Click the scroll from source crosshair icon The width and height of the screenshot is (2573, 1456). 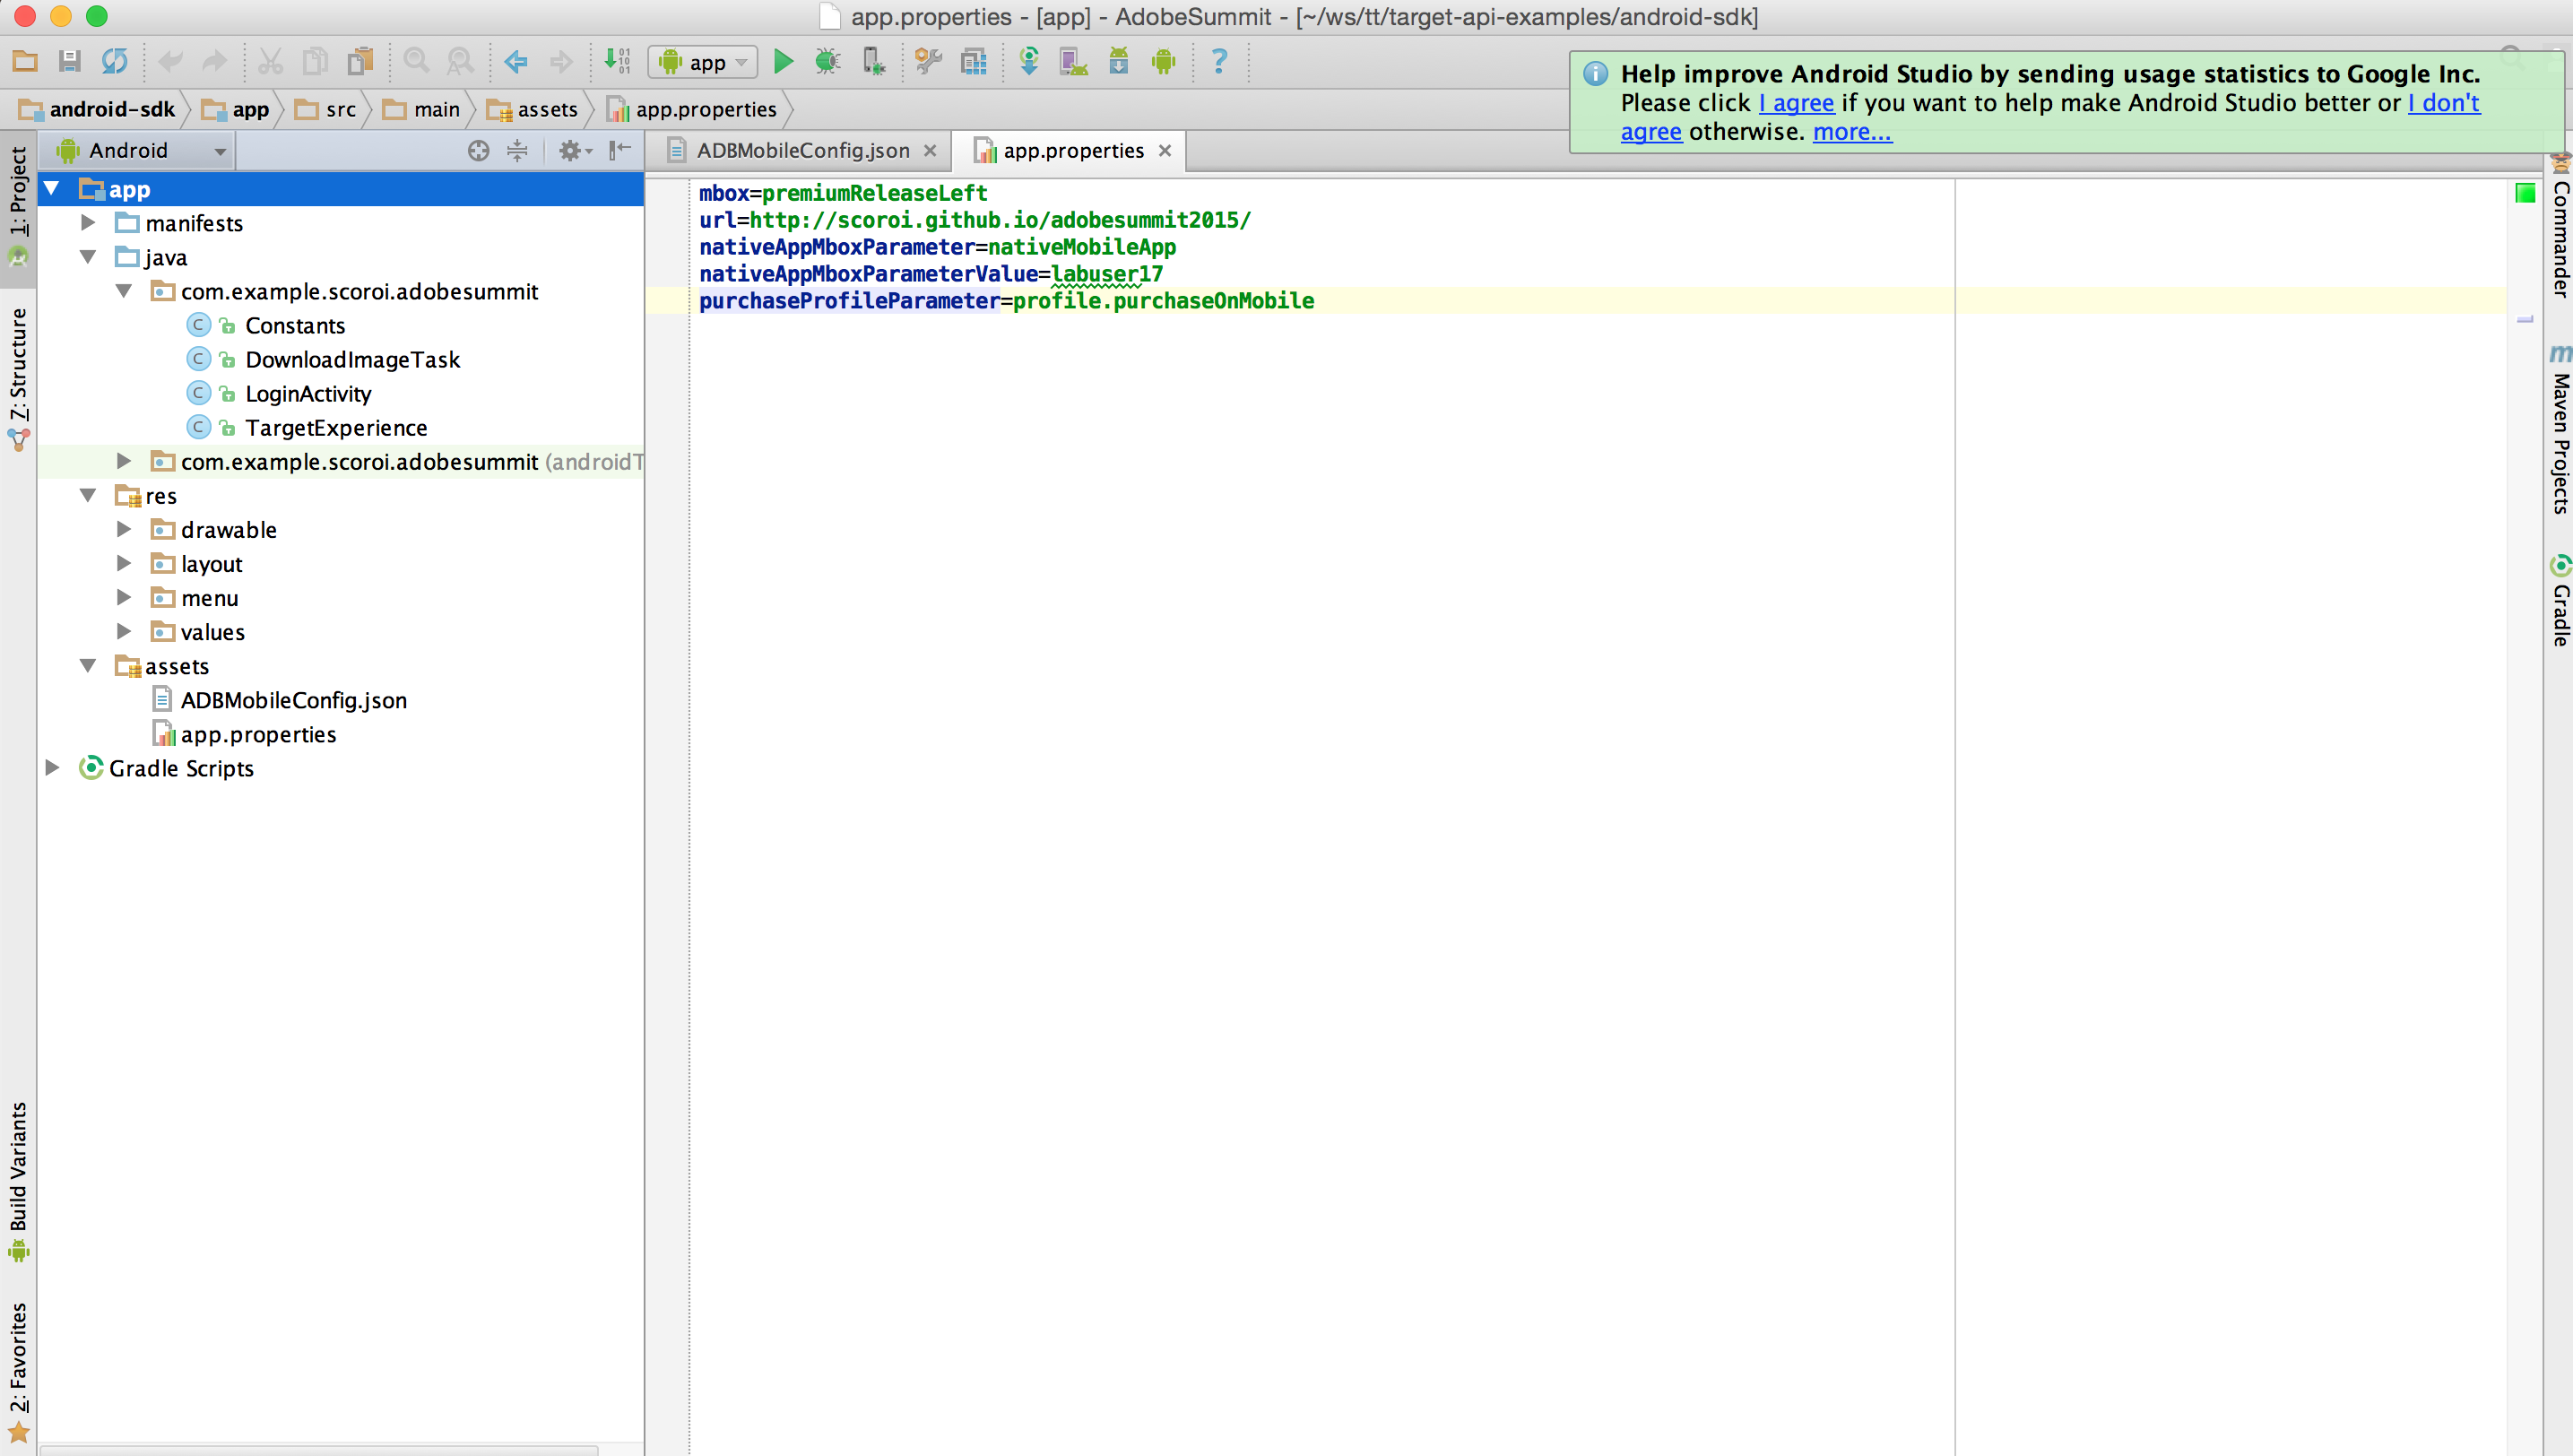[x=478, y=151]
